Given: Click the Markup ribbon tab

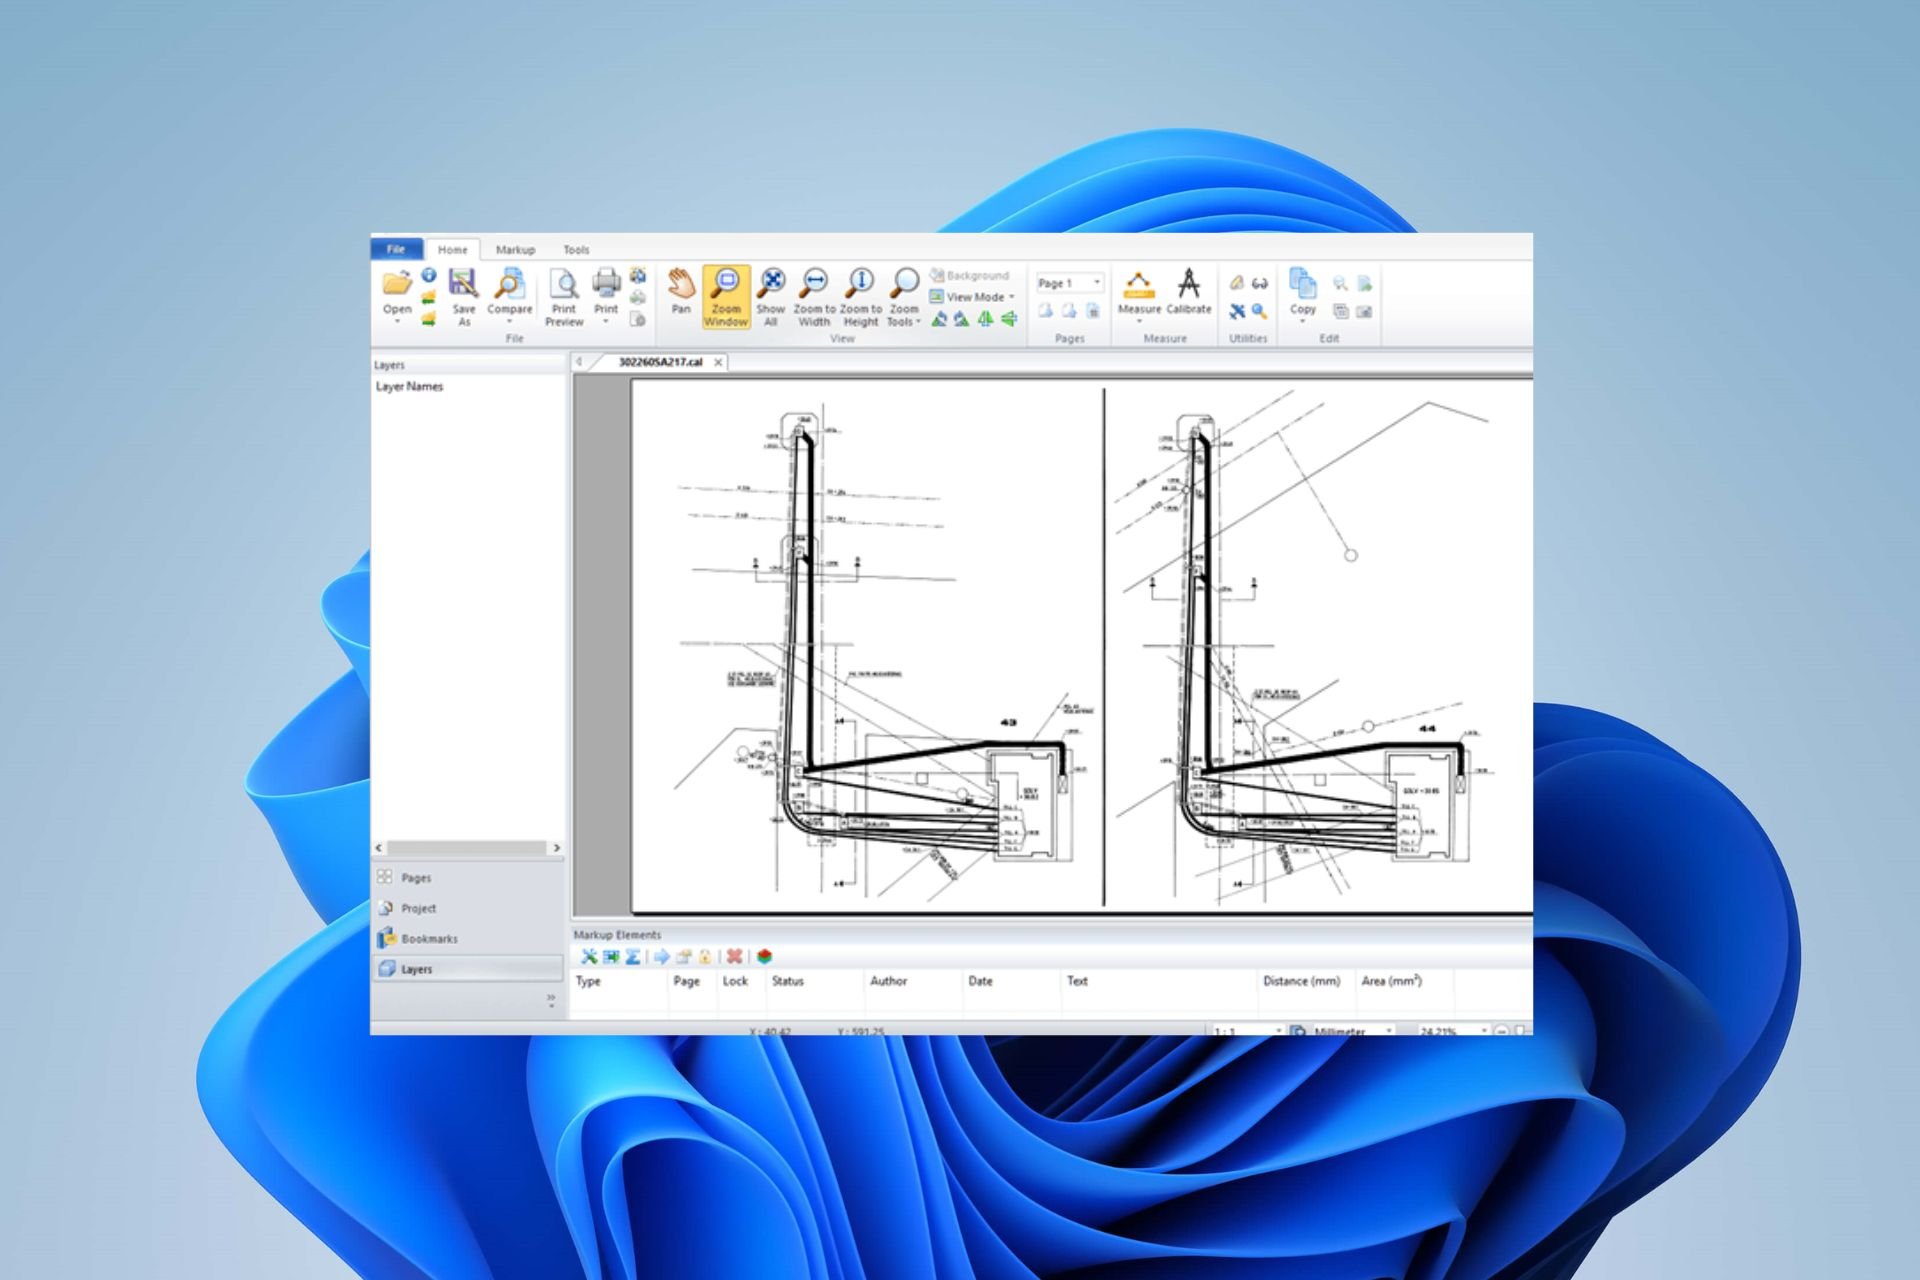Looking at the screenshot, I should [x=513, y=249].
